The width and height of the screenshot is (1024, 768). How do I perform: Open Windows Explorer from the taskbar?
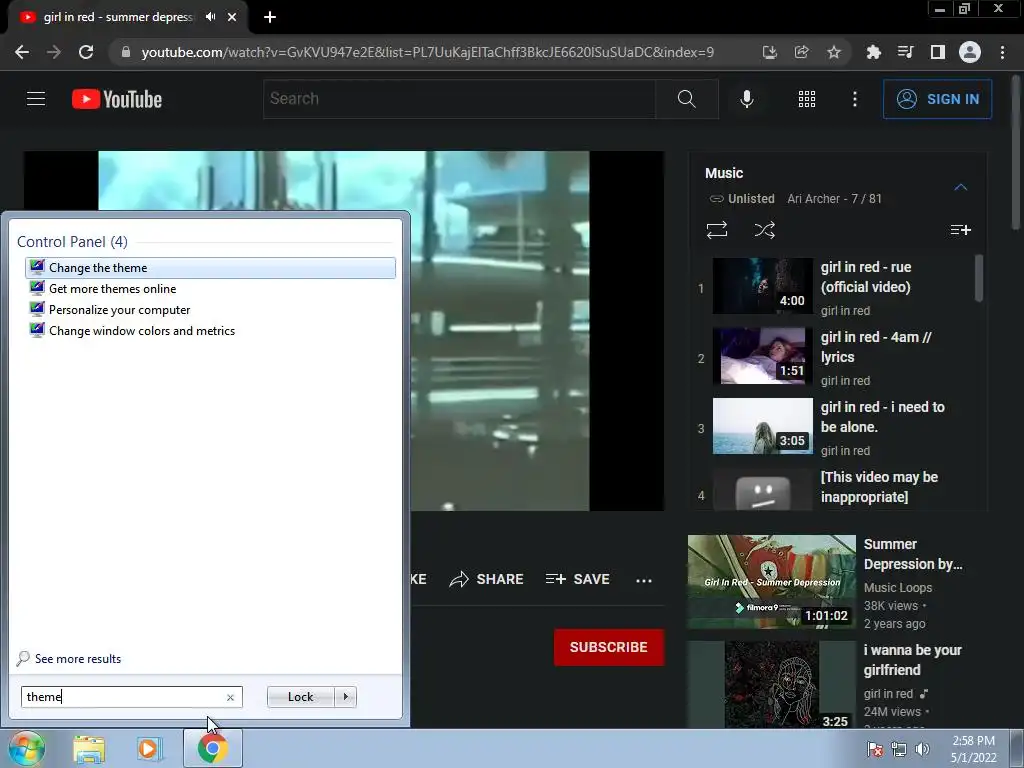tap(89, 748)
